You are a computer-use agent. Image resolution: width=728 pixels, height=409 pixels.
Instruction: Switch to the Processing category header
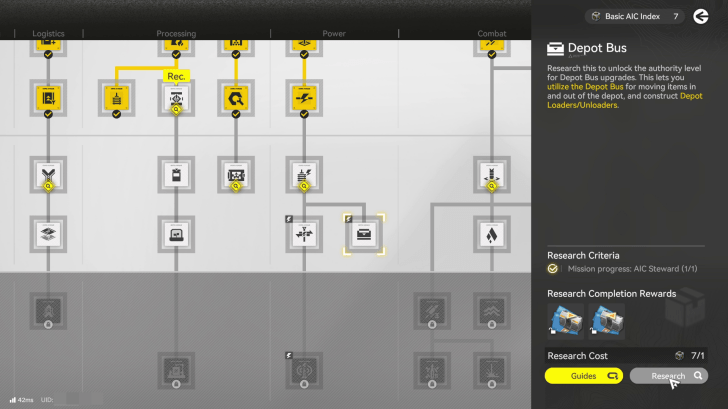coord(176,34)
